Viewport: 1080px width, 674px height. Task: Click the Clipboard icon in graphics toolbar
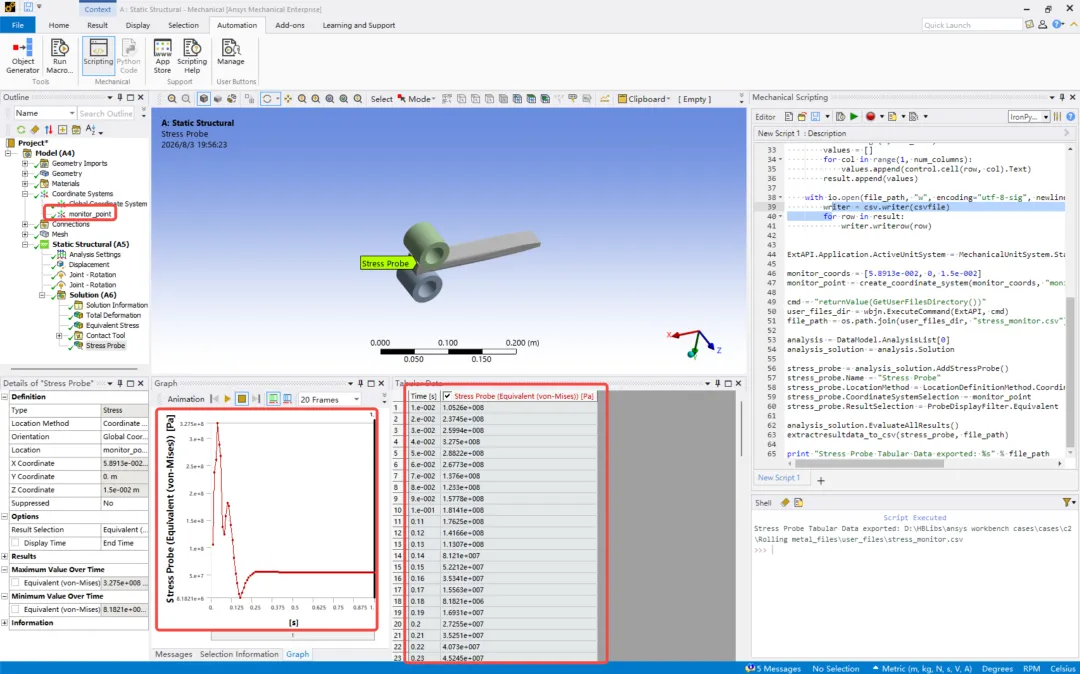point(622,99)
